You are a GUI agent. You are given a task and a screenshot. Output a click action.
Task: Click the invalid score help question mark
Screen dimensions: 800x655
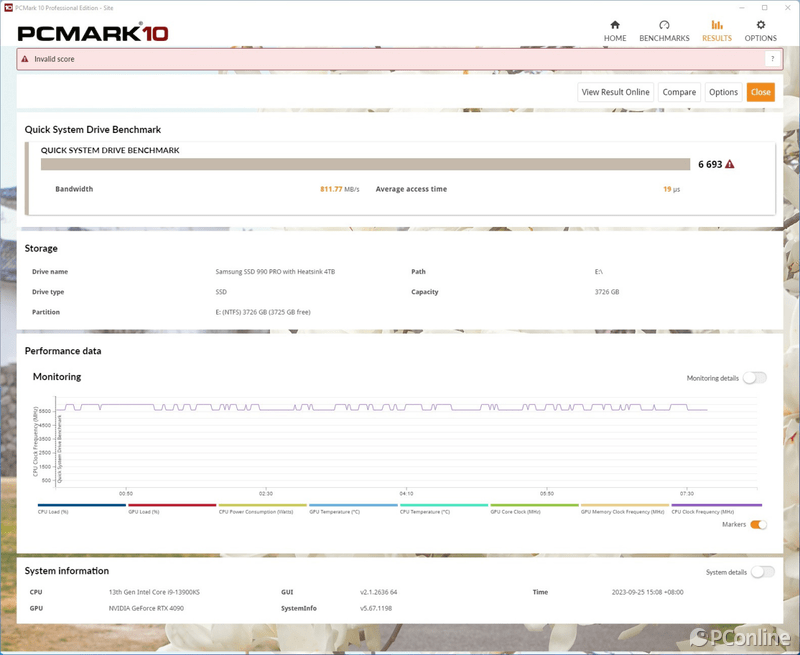[771, 60]
